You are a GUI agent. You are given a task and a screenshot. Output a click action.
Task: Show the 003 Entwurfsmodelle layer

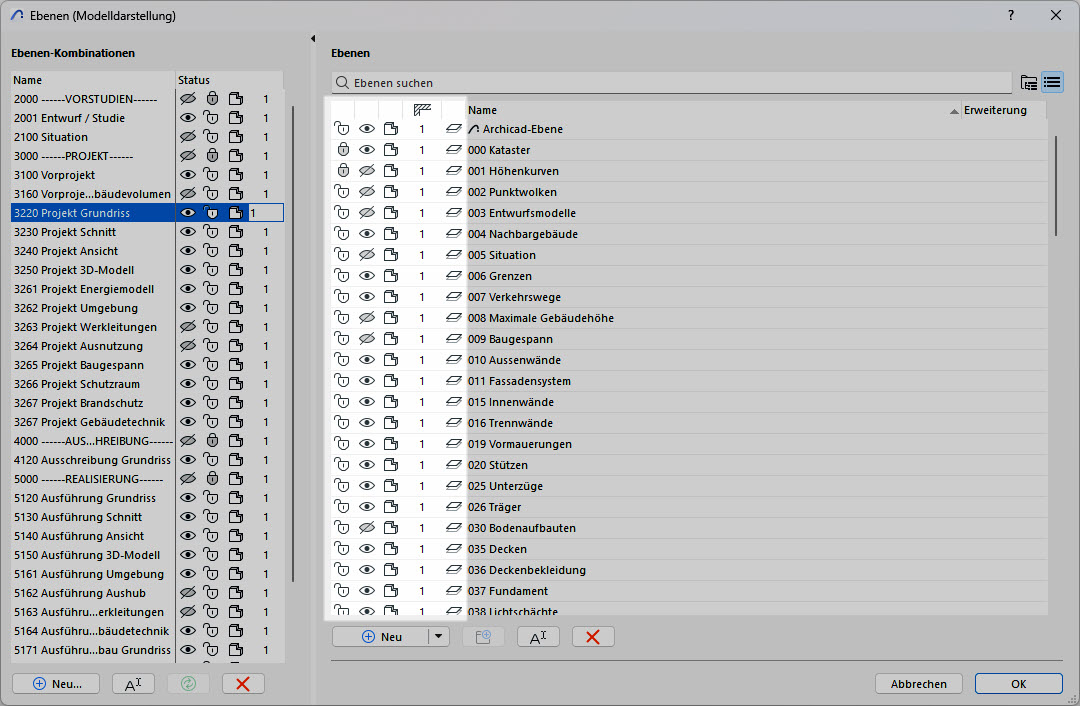click(367, 213)
